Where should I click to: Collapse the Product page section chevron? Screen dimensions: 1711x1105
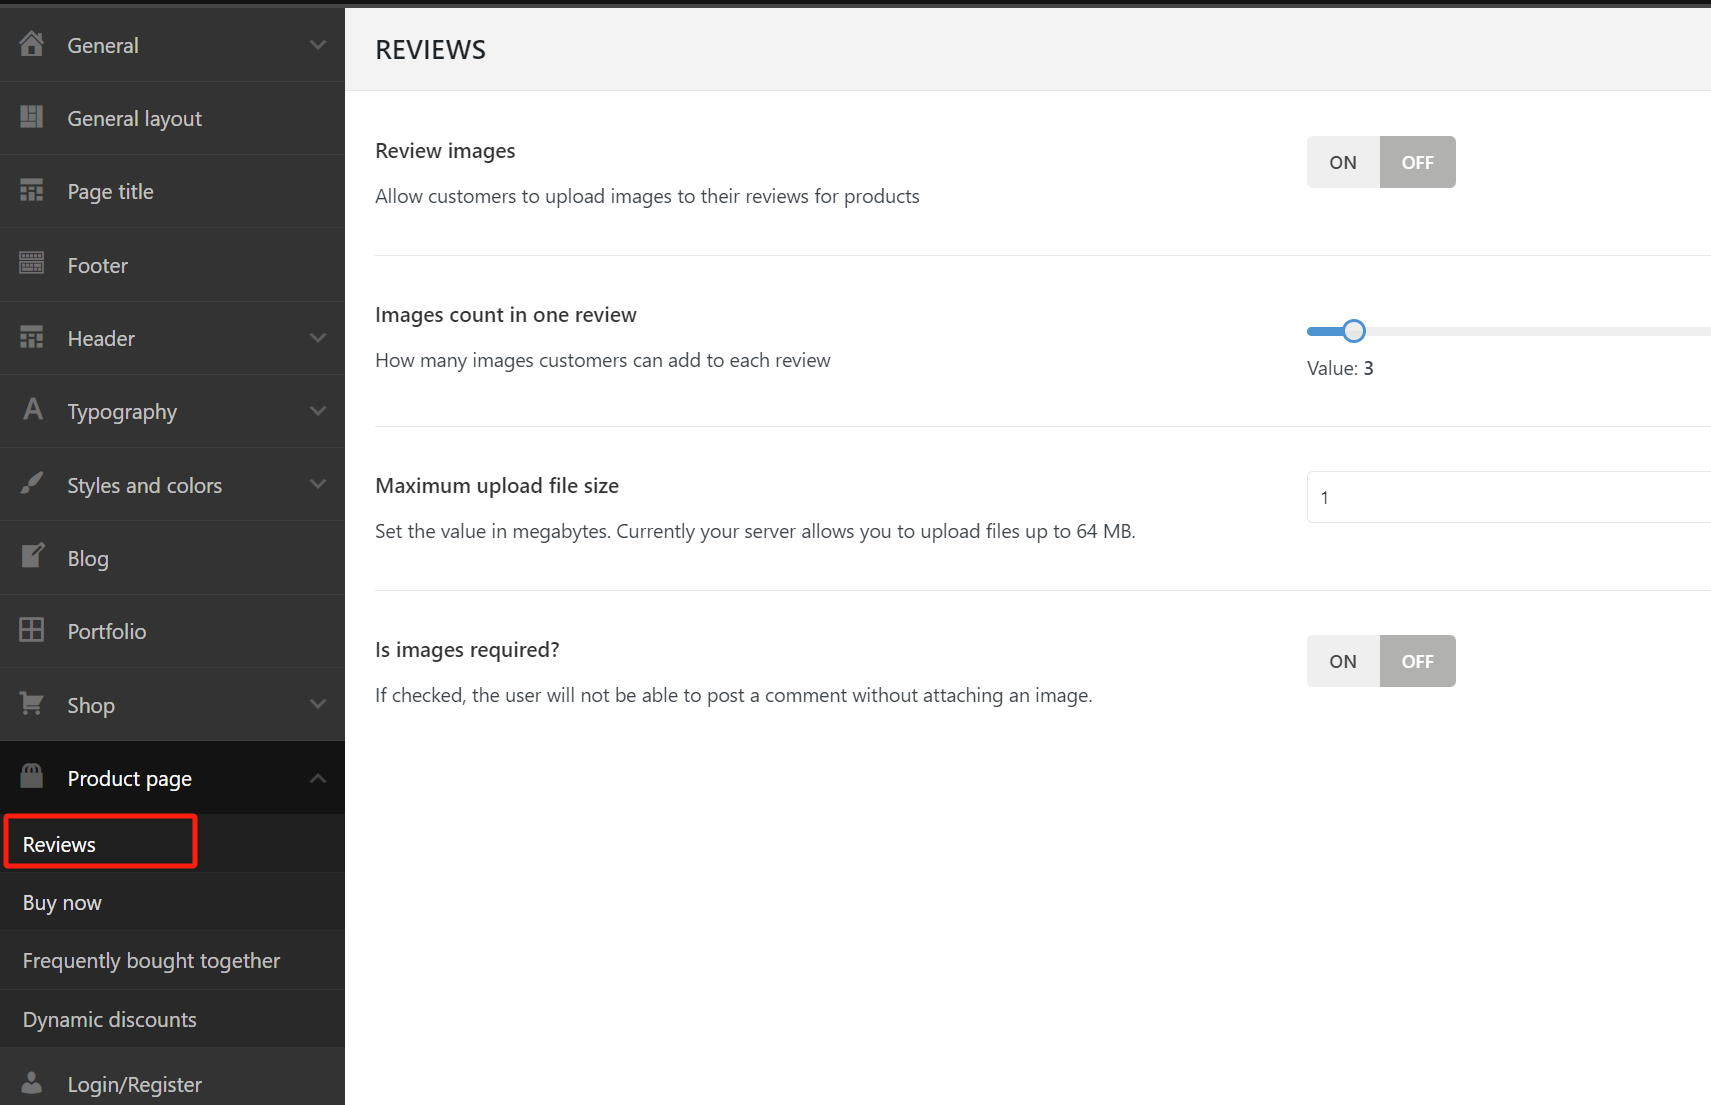pos(318,778)
